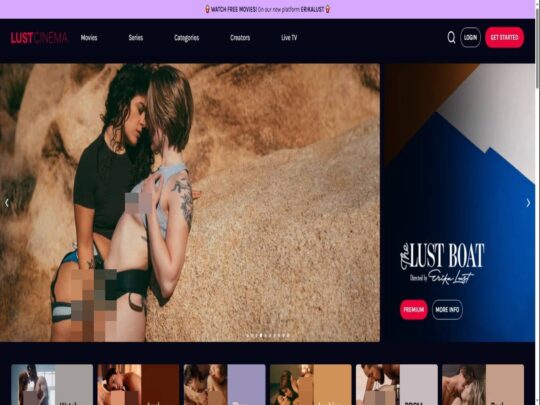Image resolution: width=540 pixels, height=405 pixels.
Task: Open the Creators menu item
Action: pyautogui.click(x=240, y=38)
